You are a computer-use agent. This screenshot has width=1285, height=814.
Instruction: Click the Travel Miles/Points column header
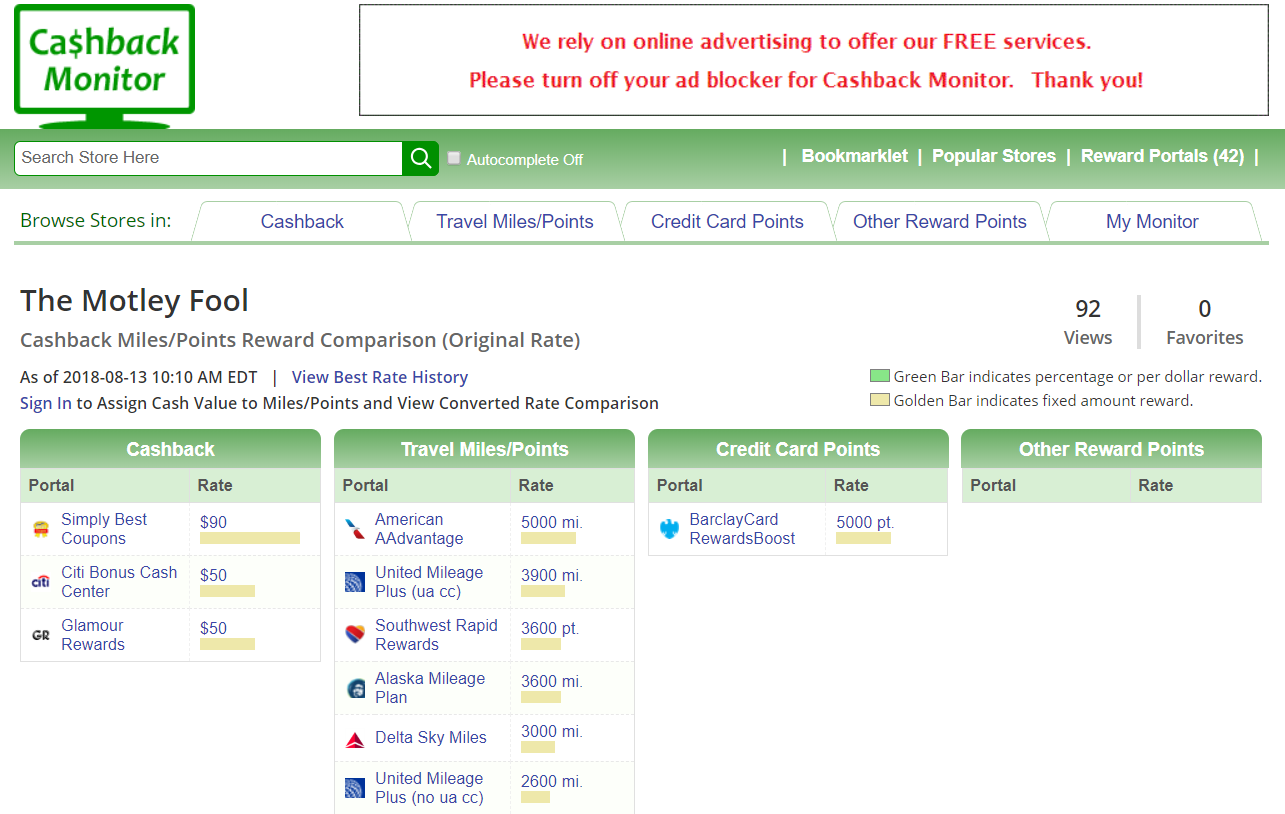tap(484, 449)
